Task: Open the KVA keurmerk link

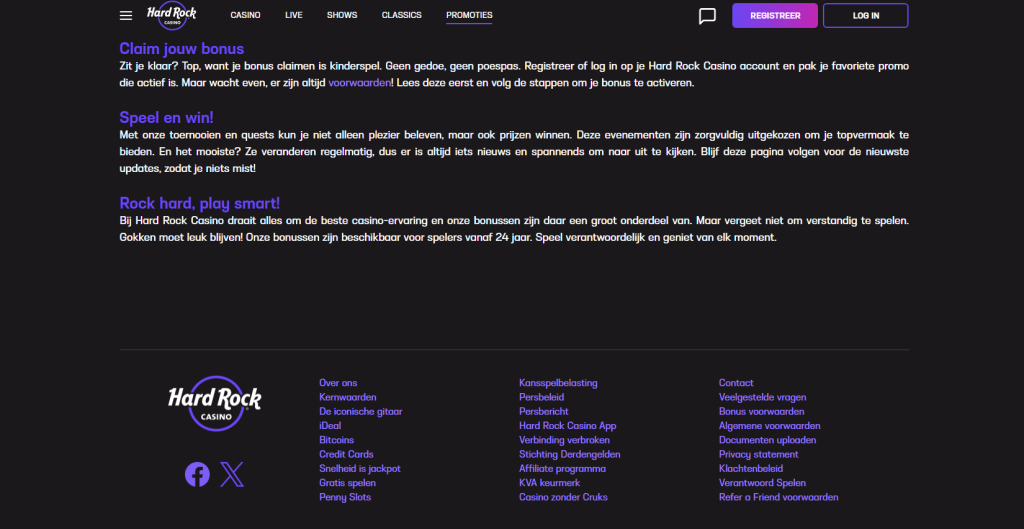Action: [x=549, y=483]
